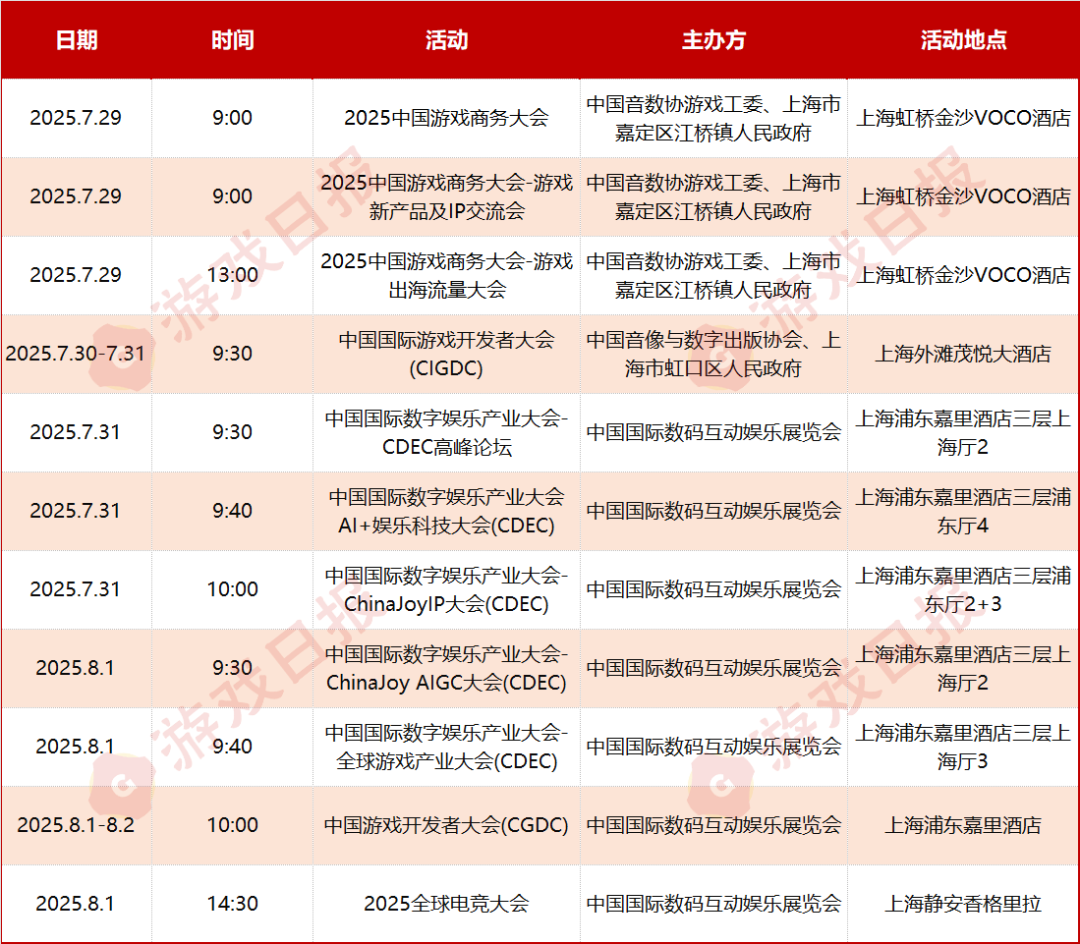
Task: Select the 2025全球电竞大会 activity cell
Action: (446, 903)
